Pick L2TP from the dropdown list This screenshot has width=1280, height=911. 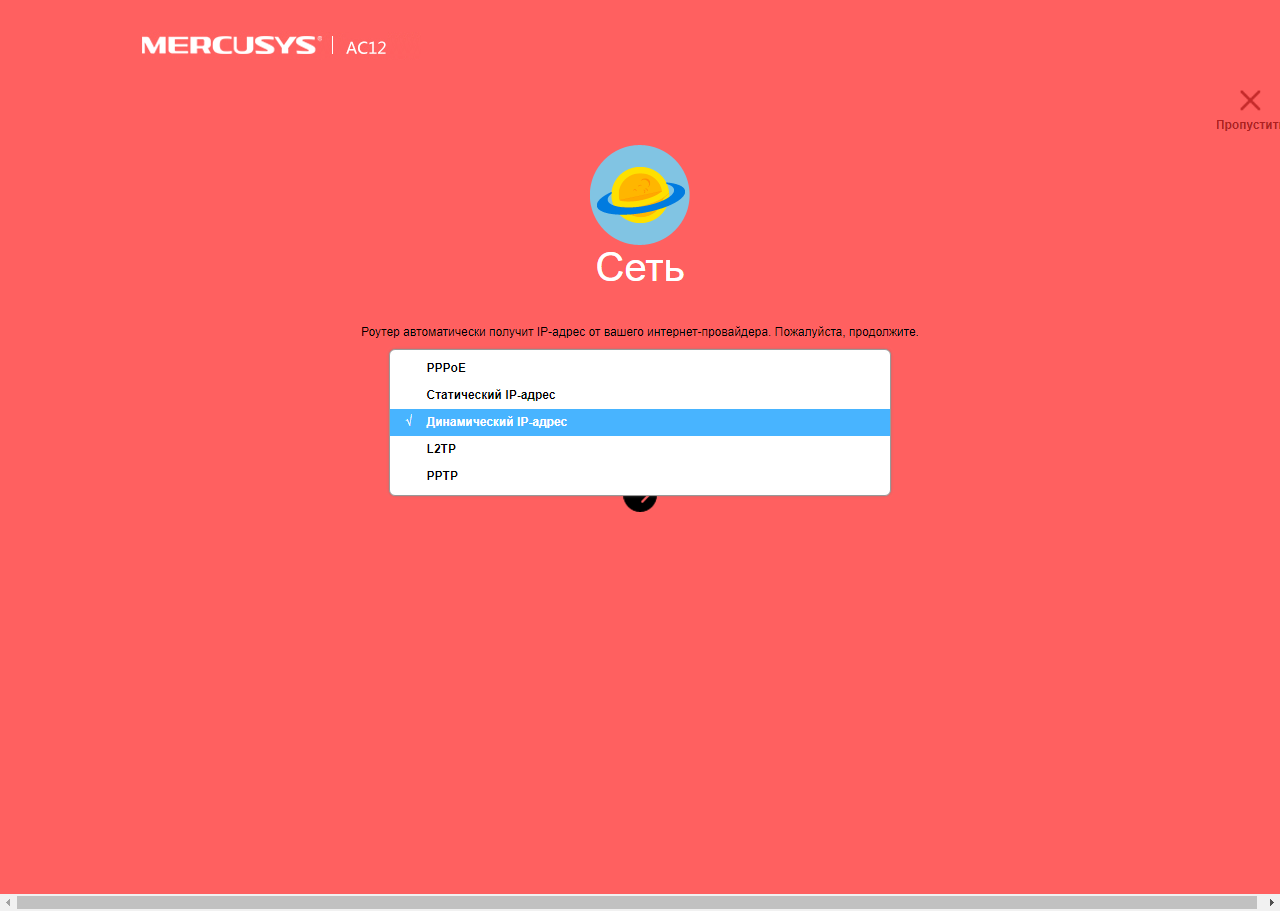(640, 449)
